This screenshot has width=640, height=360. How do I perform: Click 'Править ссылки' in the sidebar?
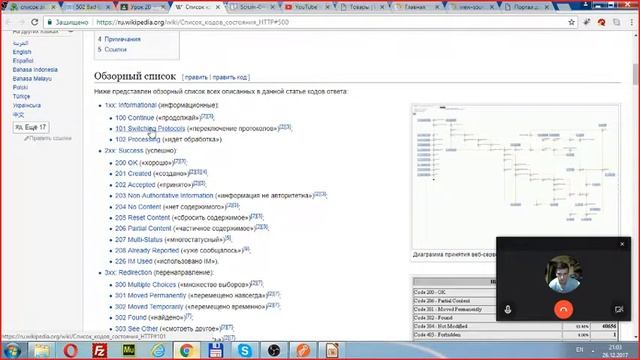click(x=48, y=138)
